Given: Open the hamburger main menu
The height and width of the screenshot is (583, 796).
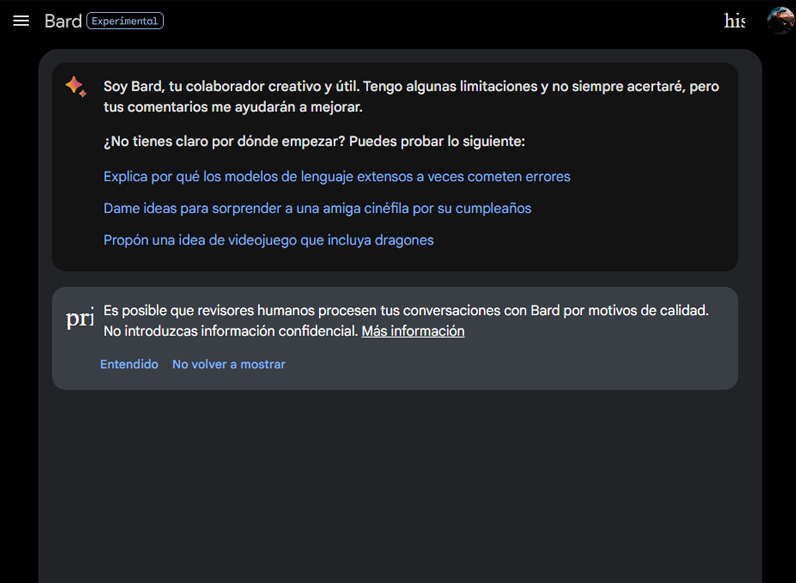Looking at the screenshot, I should 21,21.
